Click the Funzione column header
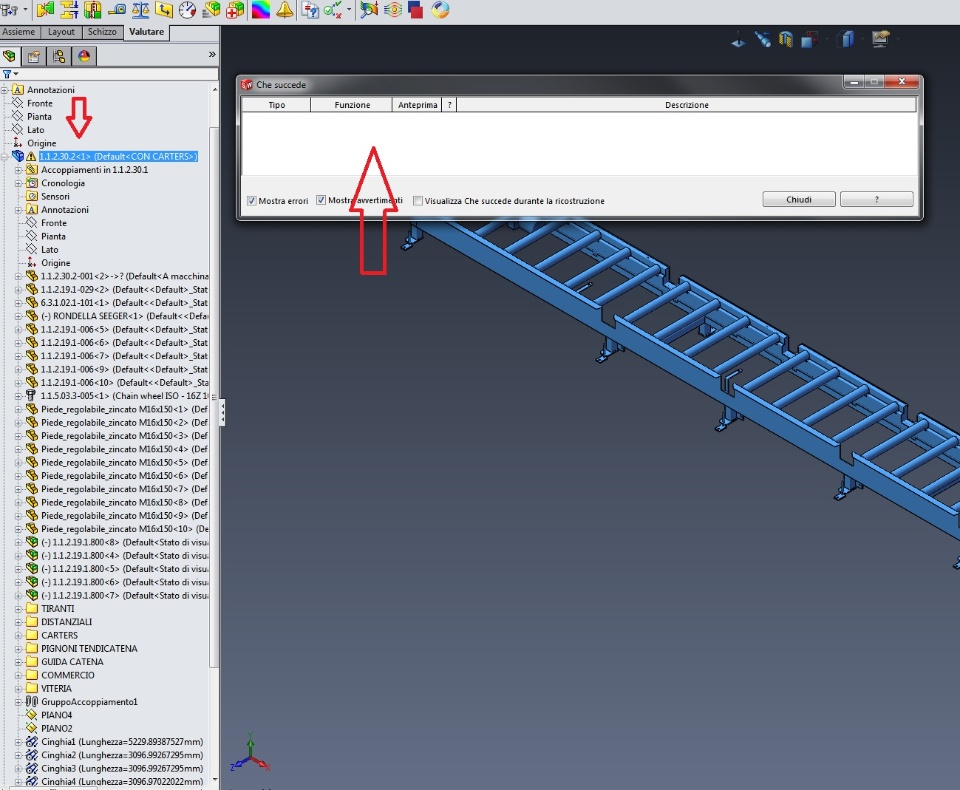 tap(352, 105)
